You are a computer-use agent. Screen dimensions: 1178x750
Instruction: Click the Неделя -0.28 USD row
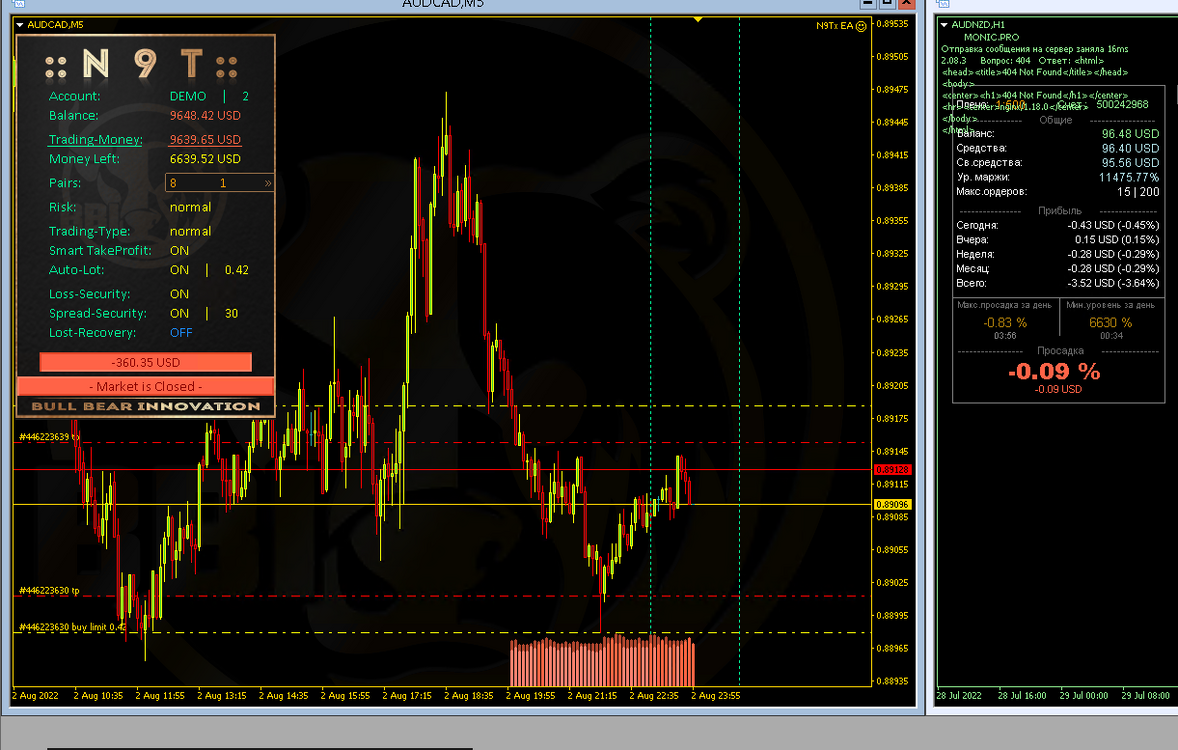click(x=1057, y=254)
